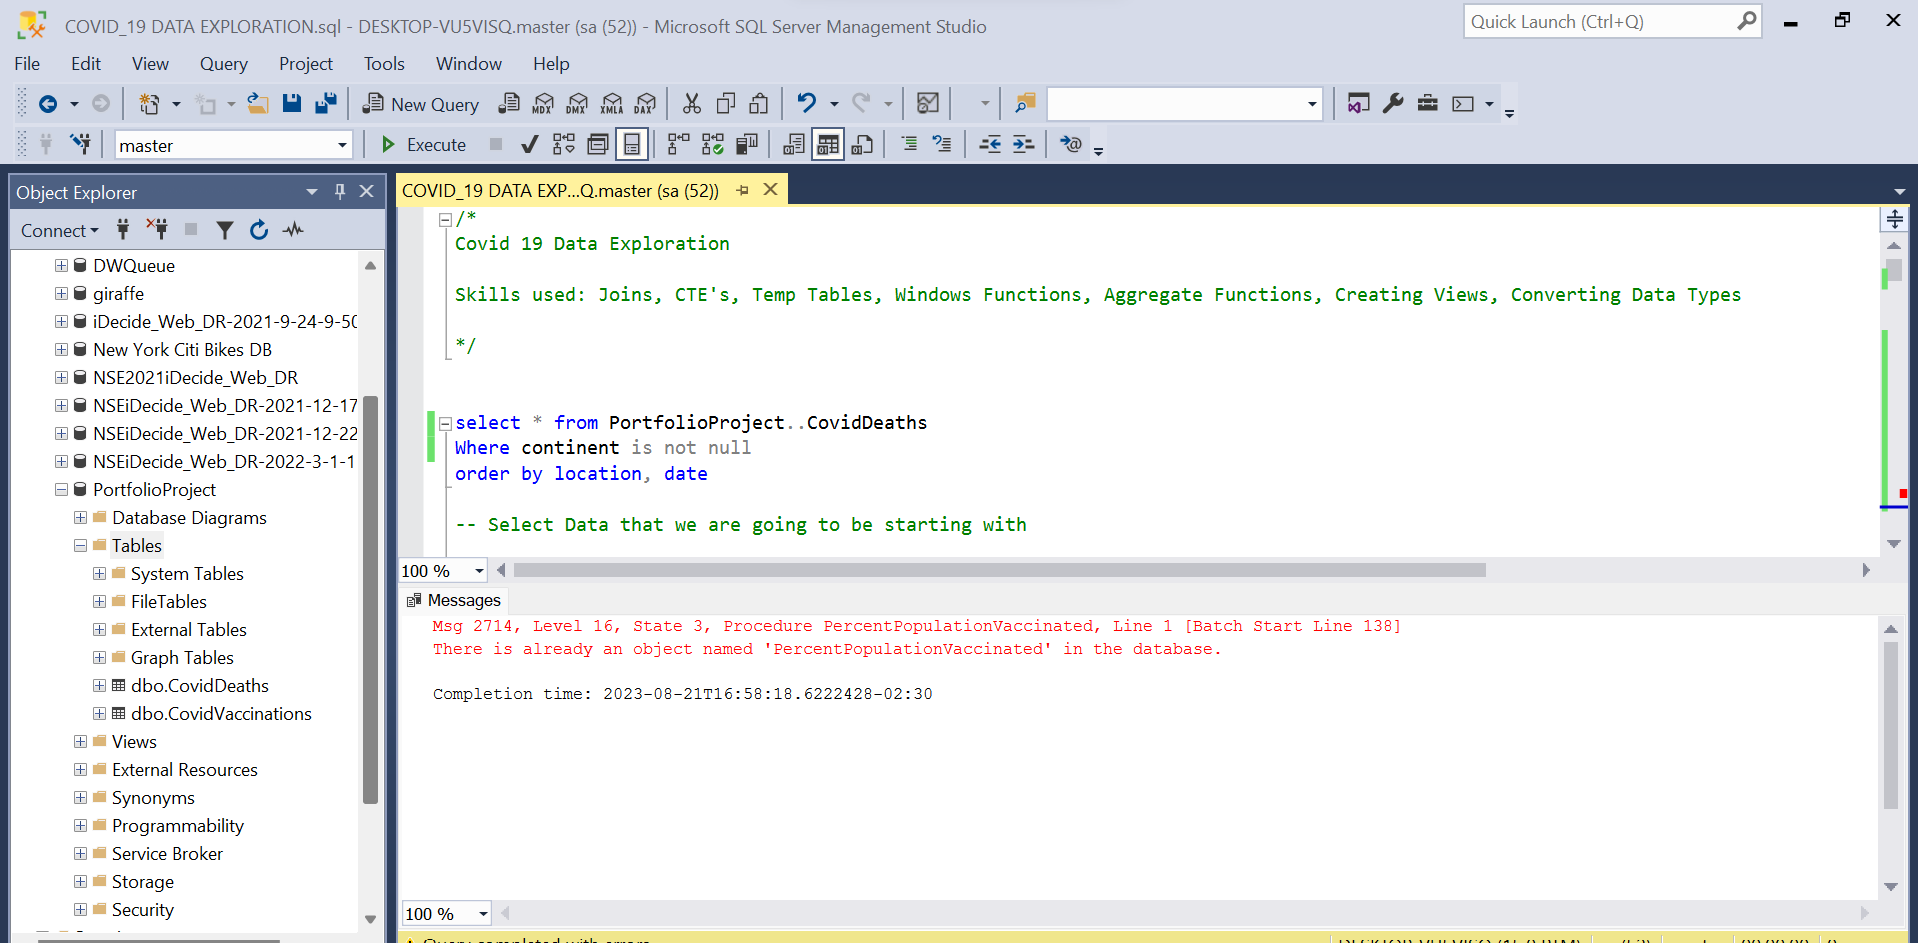This screenshot has width=1918, height=943.
Task: Click the Execute button
Action: (424, 145)
